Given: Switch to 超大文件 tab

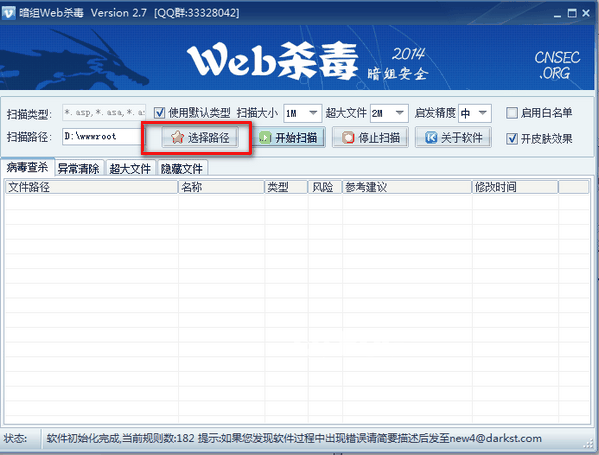Looking at the screenshot, I should point(130,168).
